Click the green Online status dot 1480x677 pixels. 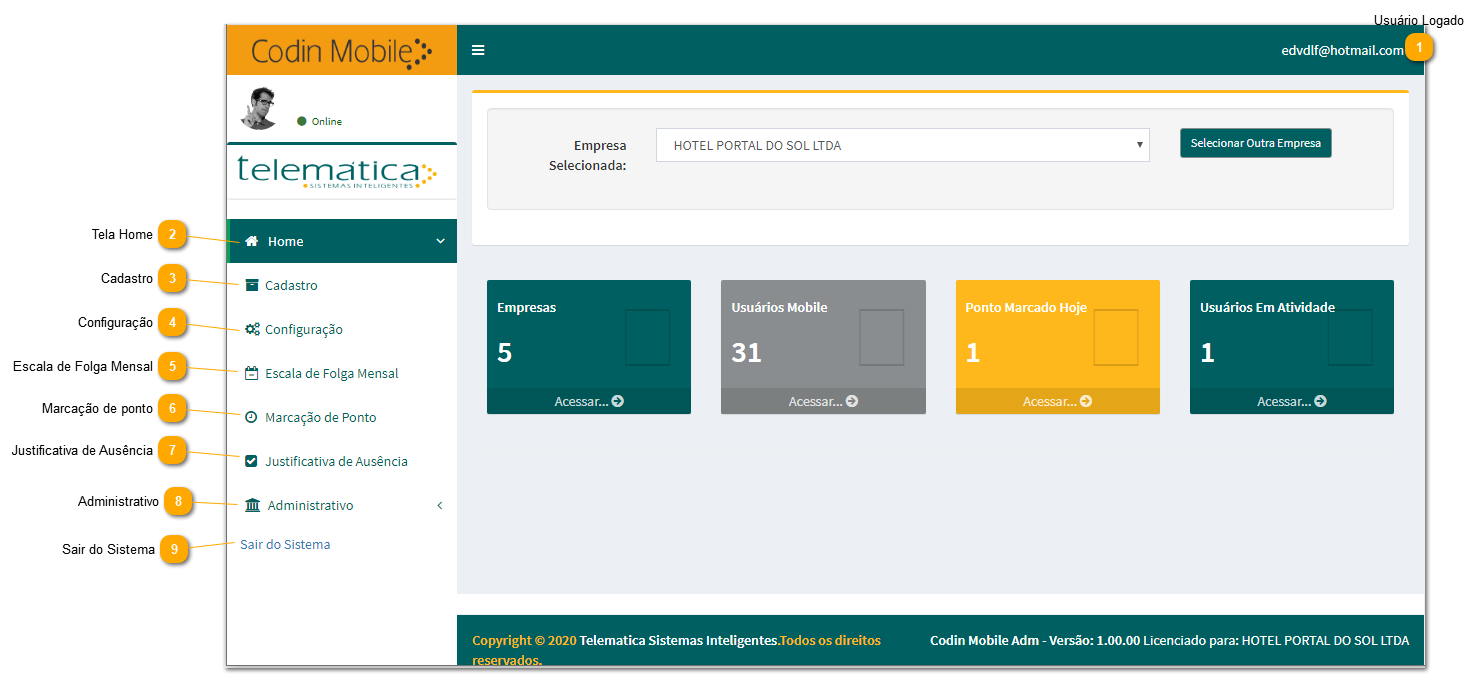[x=302, y=121]
